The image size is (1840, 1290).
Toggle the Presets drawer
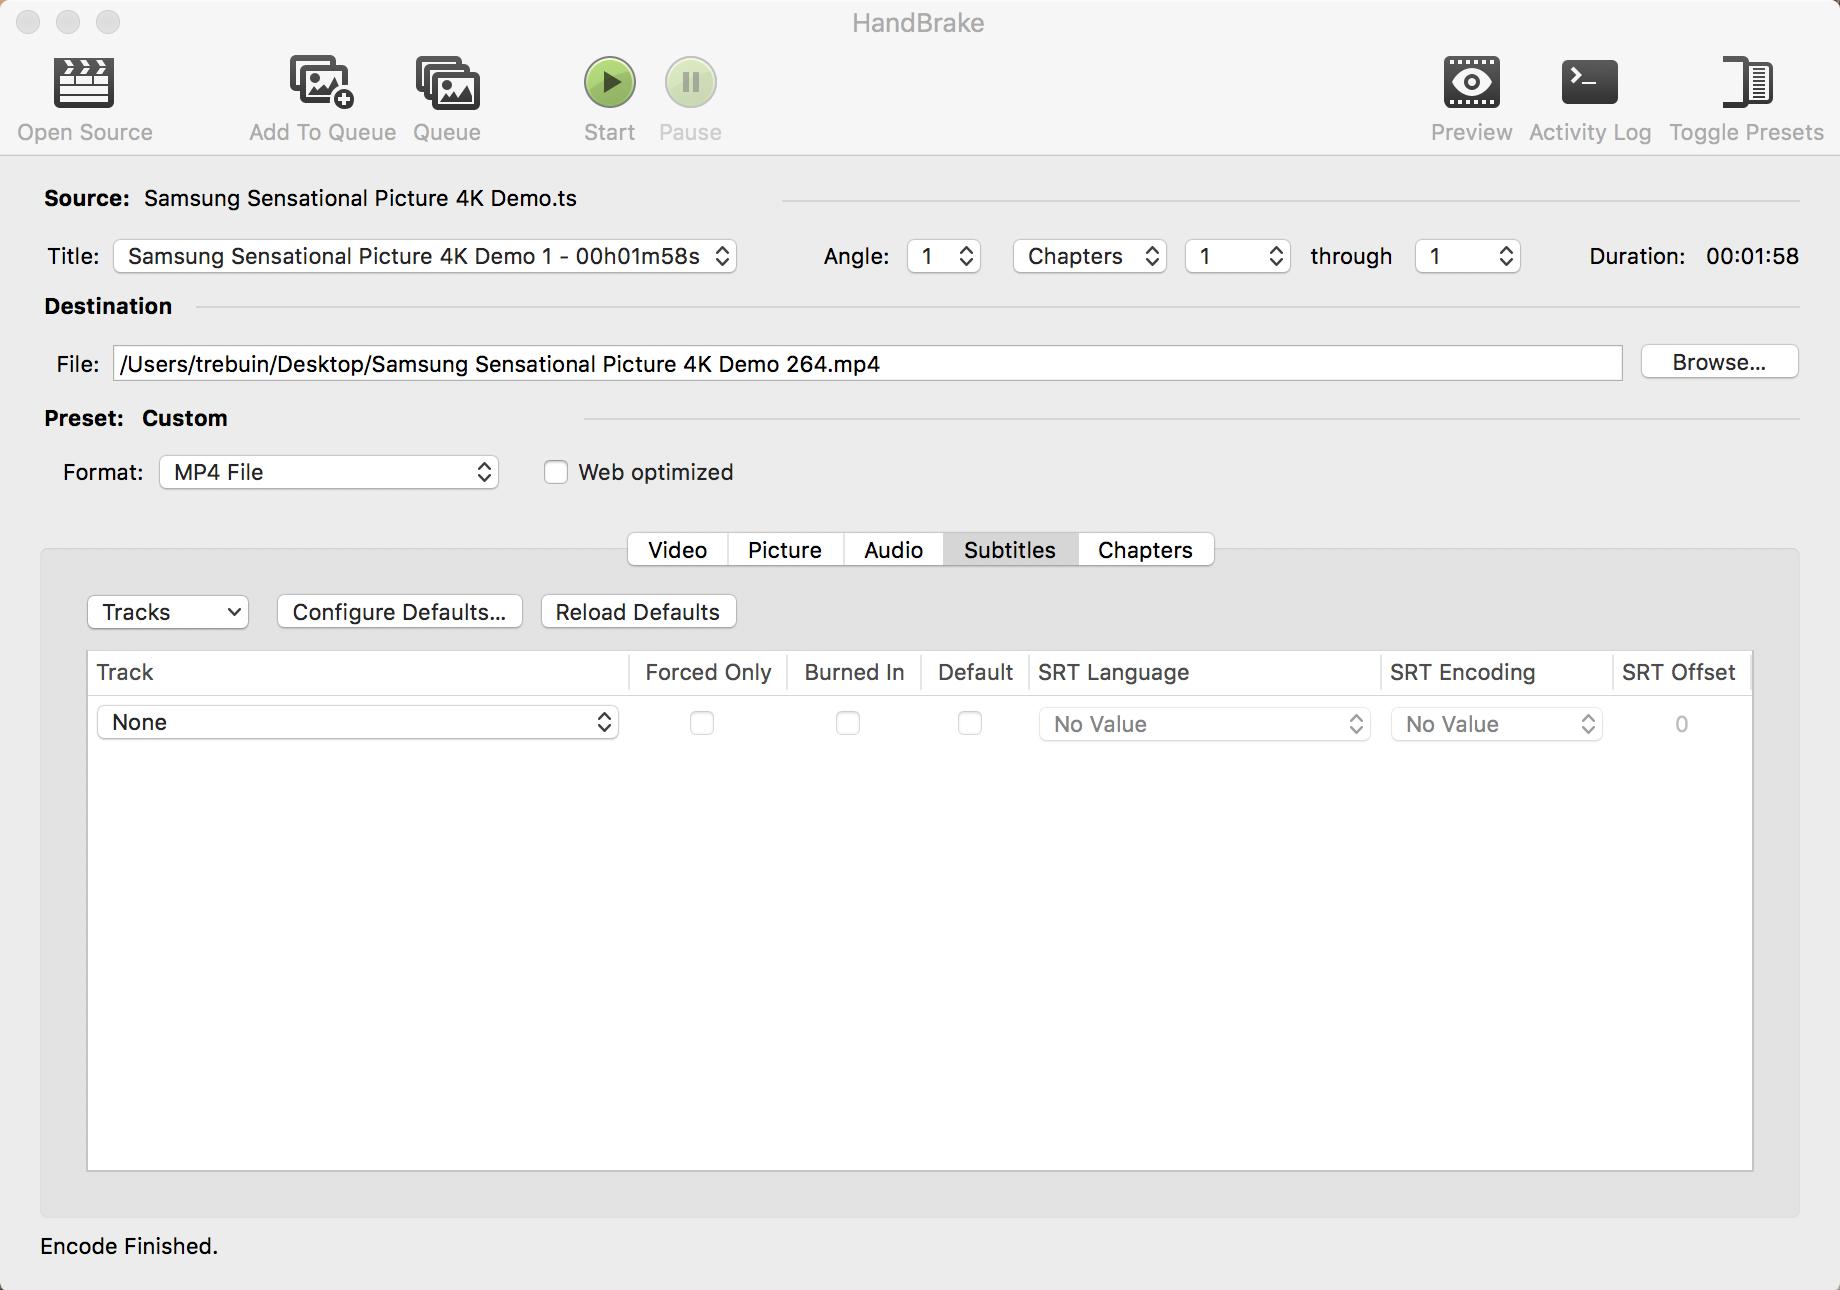pos(1747,82)
